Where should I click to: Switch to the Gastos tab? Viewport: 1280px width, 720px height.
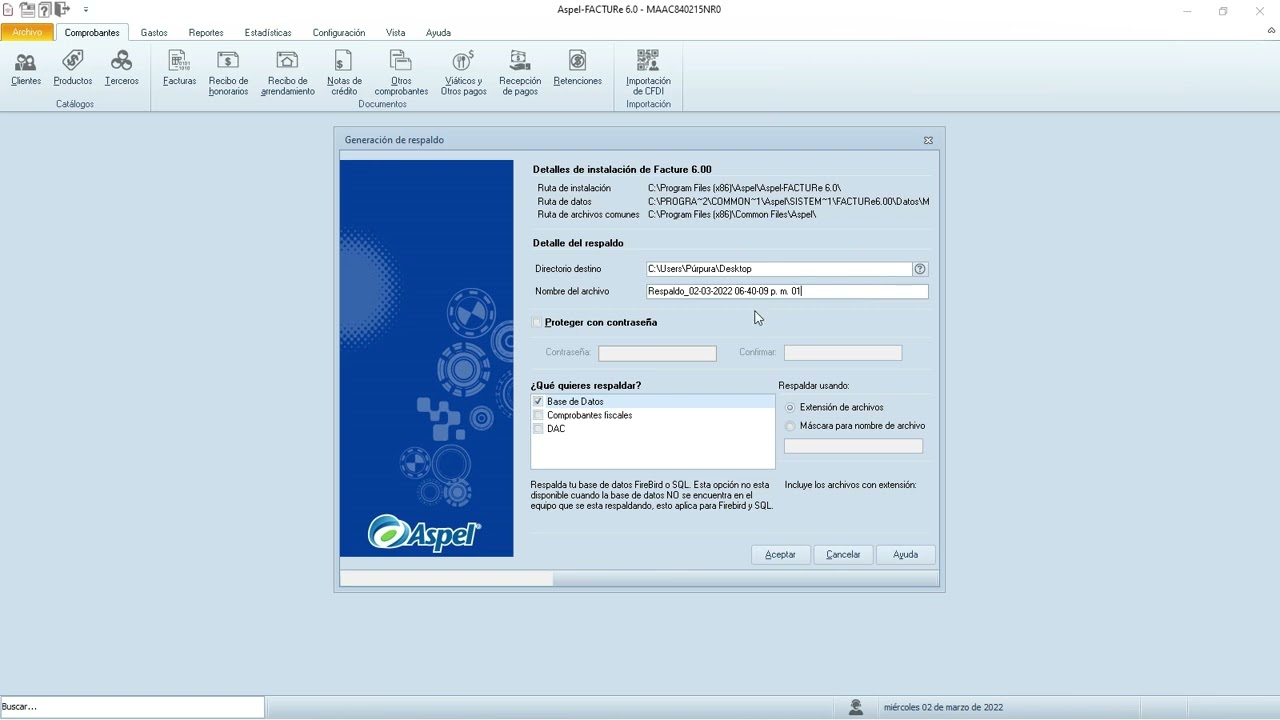coord(154,33)
